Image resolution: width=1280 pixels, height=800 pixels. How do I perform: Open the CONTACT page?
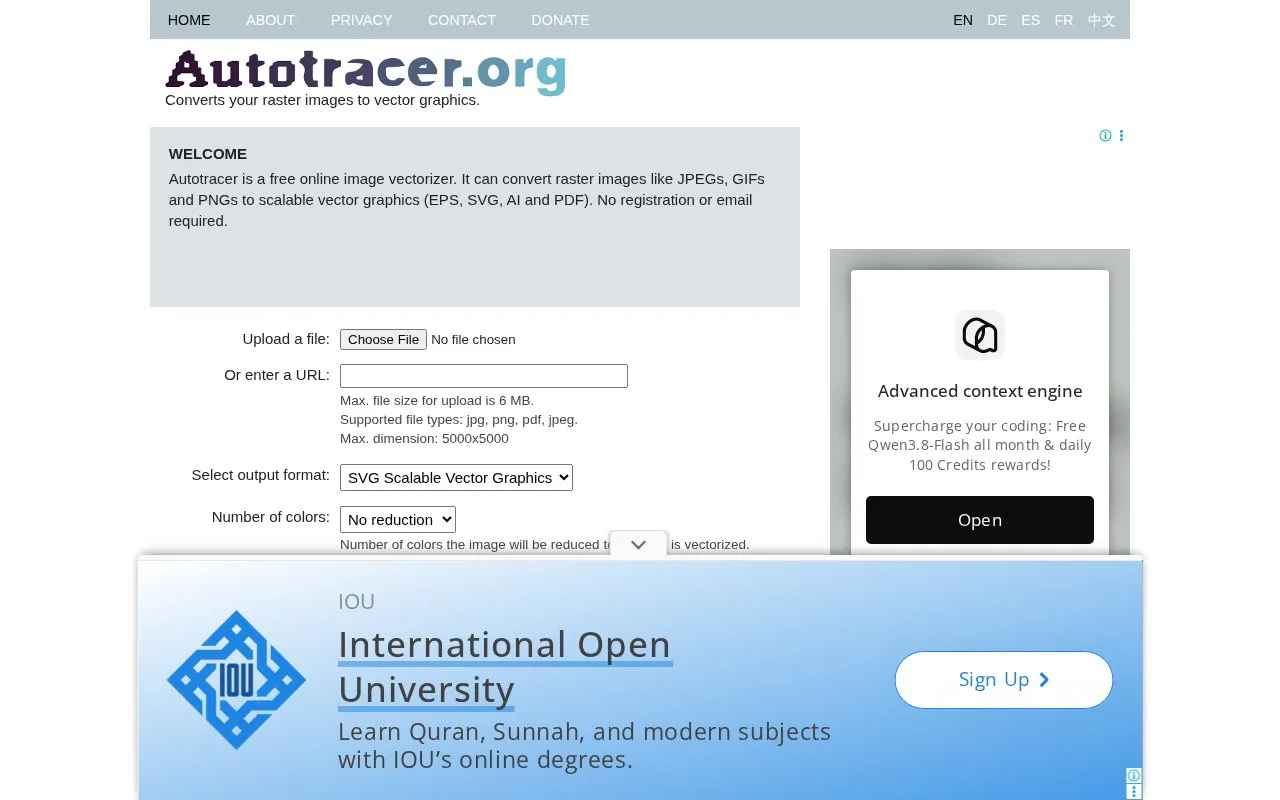(462, 20)
